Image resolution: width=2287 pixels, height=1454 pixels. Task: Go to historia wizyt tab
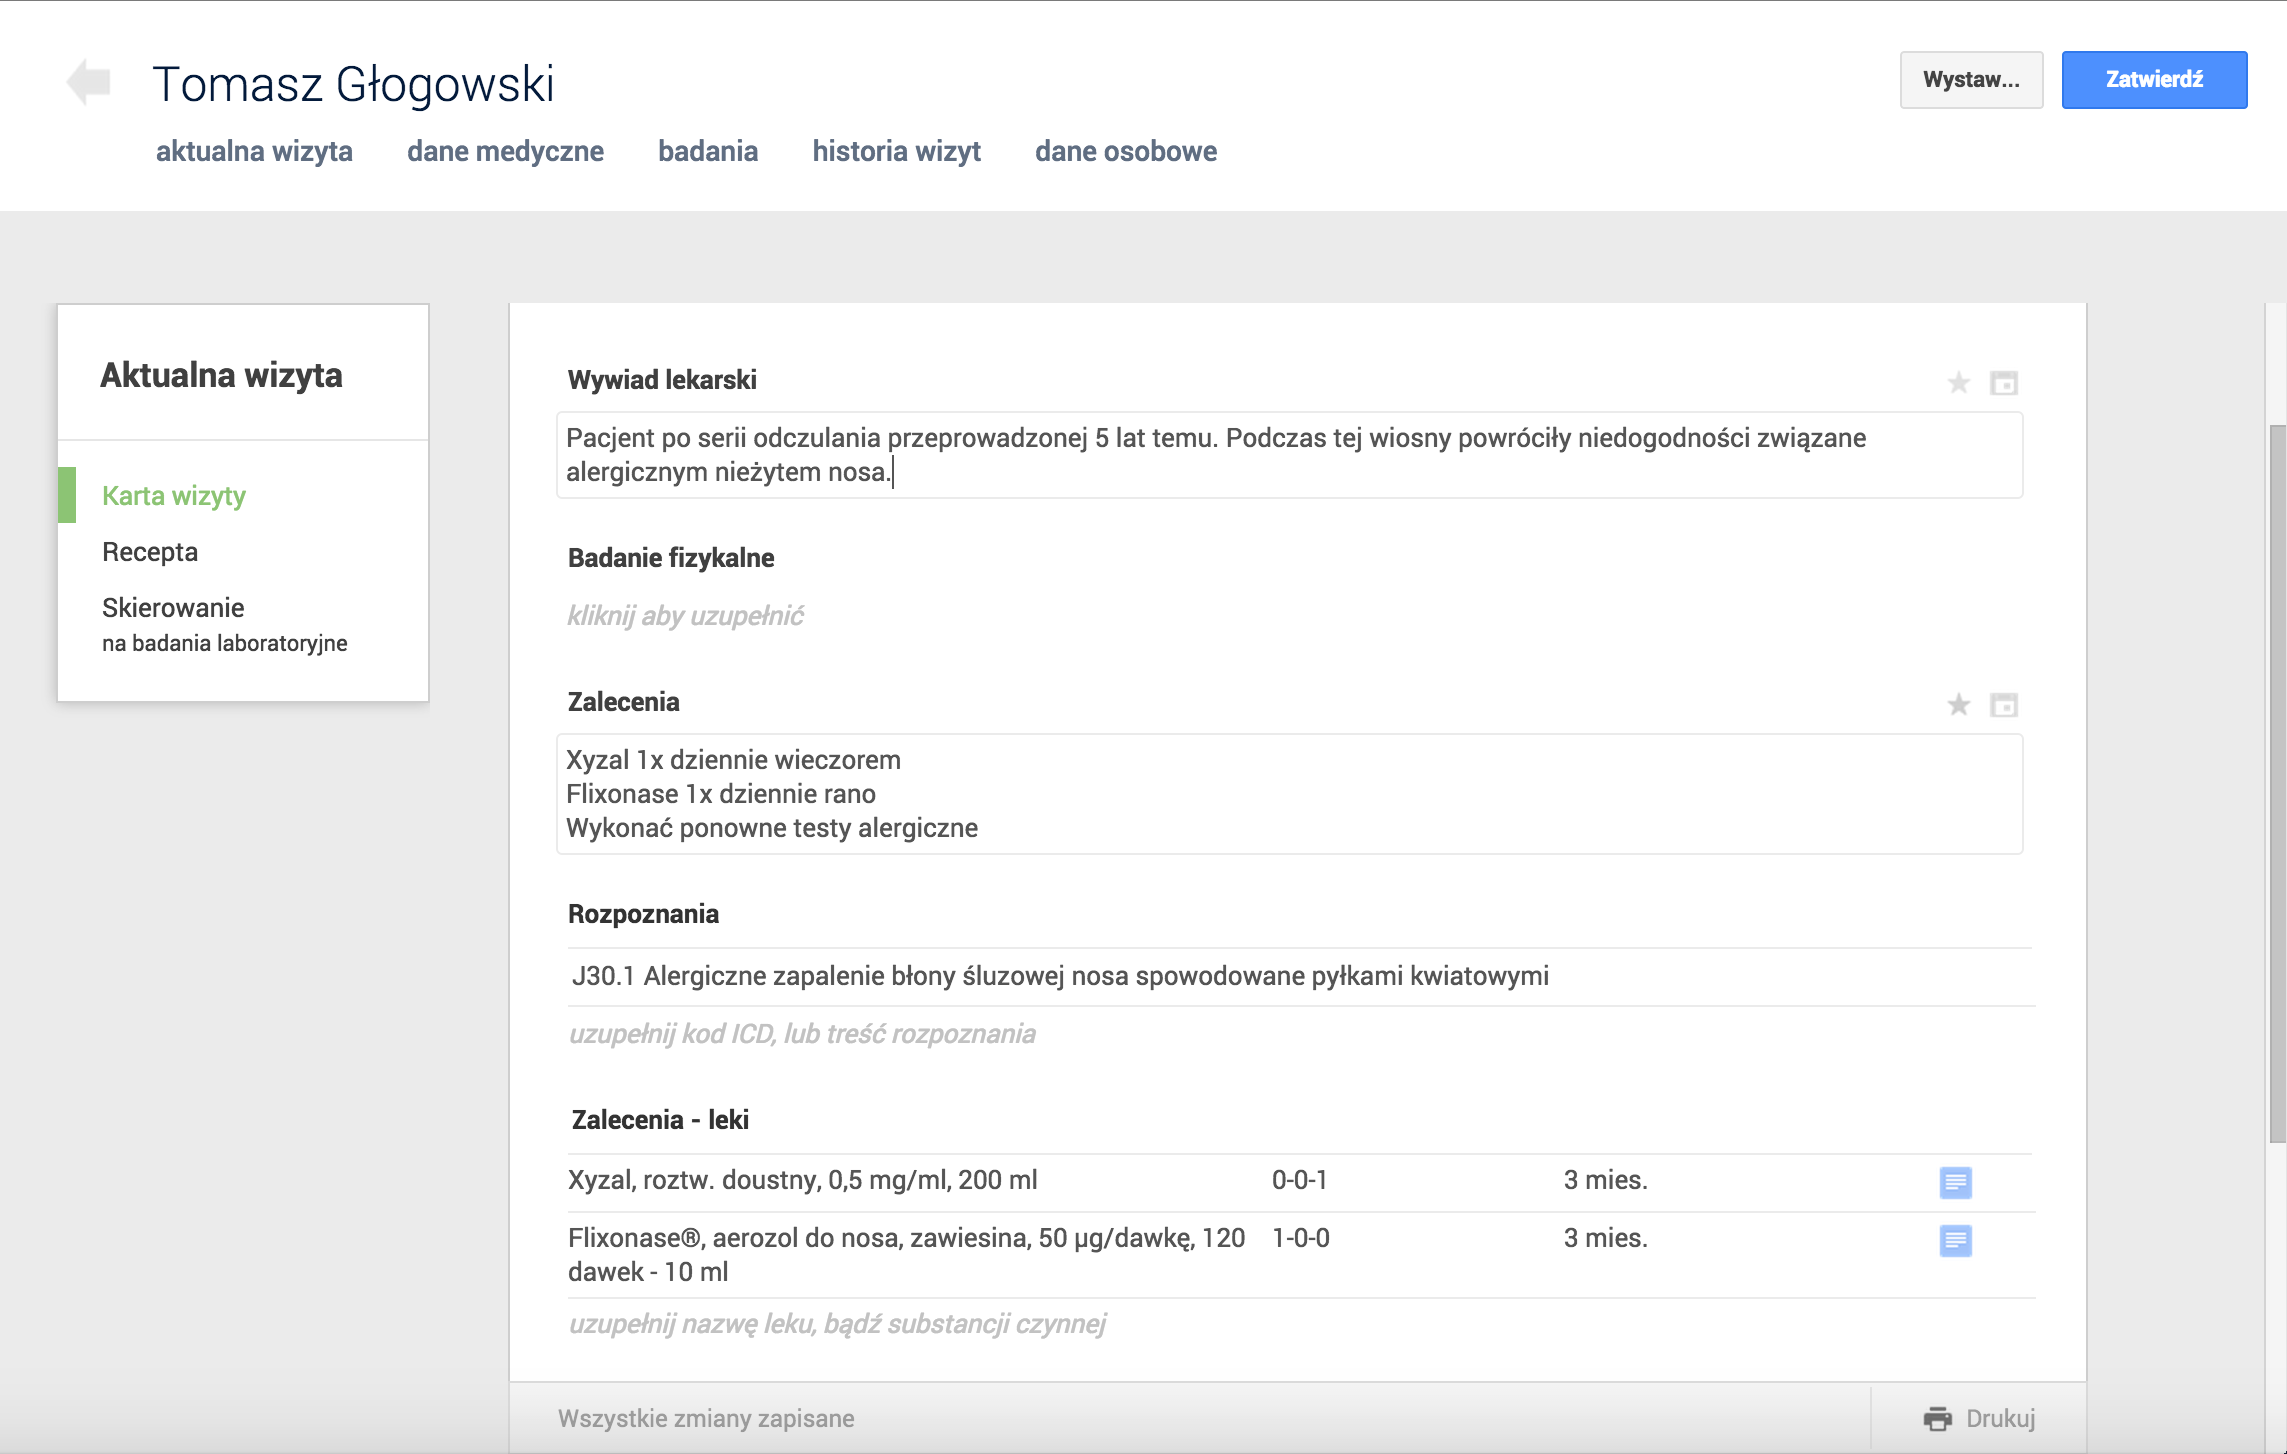tap(896, 152)
